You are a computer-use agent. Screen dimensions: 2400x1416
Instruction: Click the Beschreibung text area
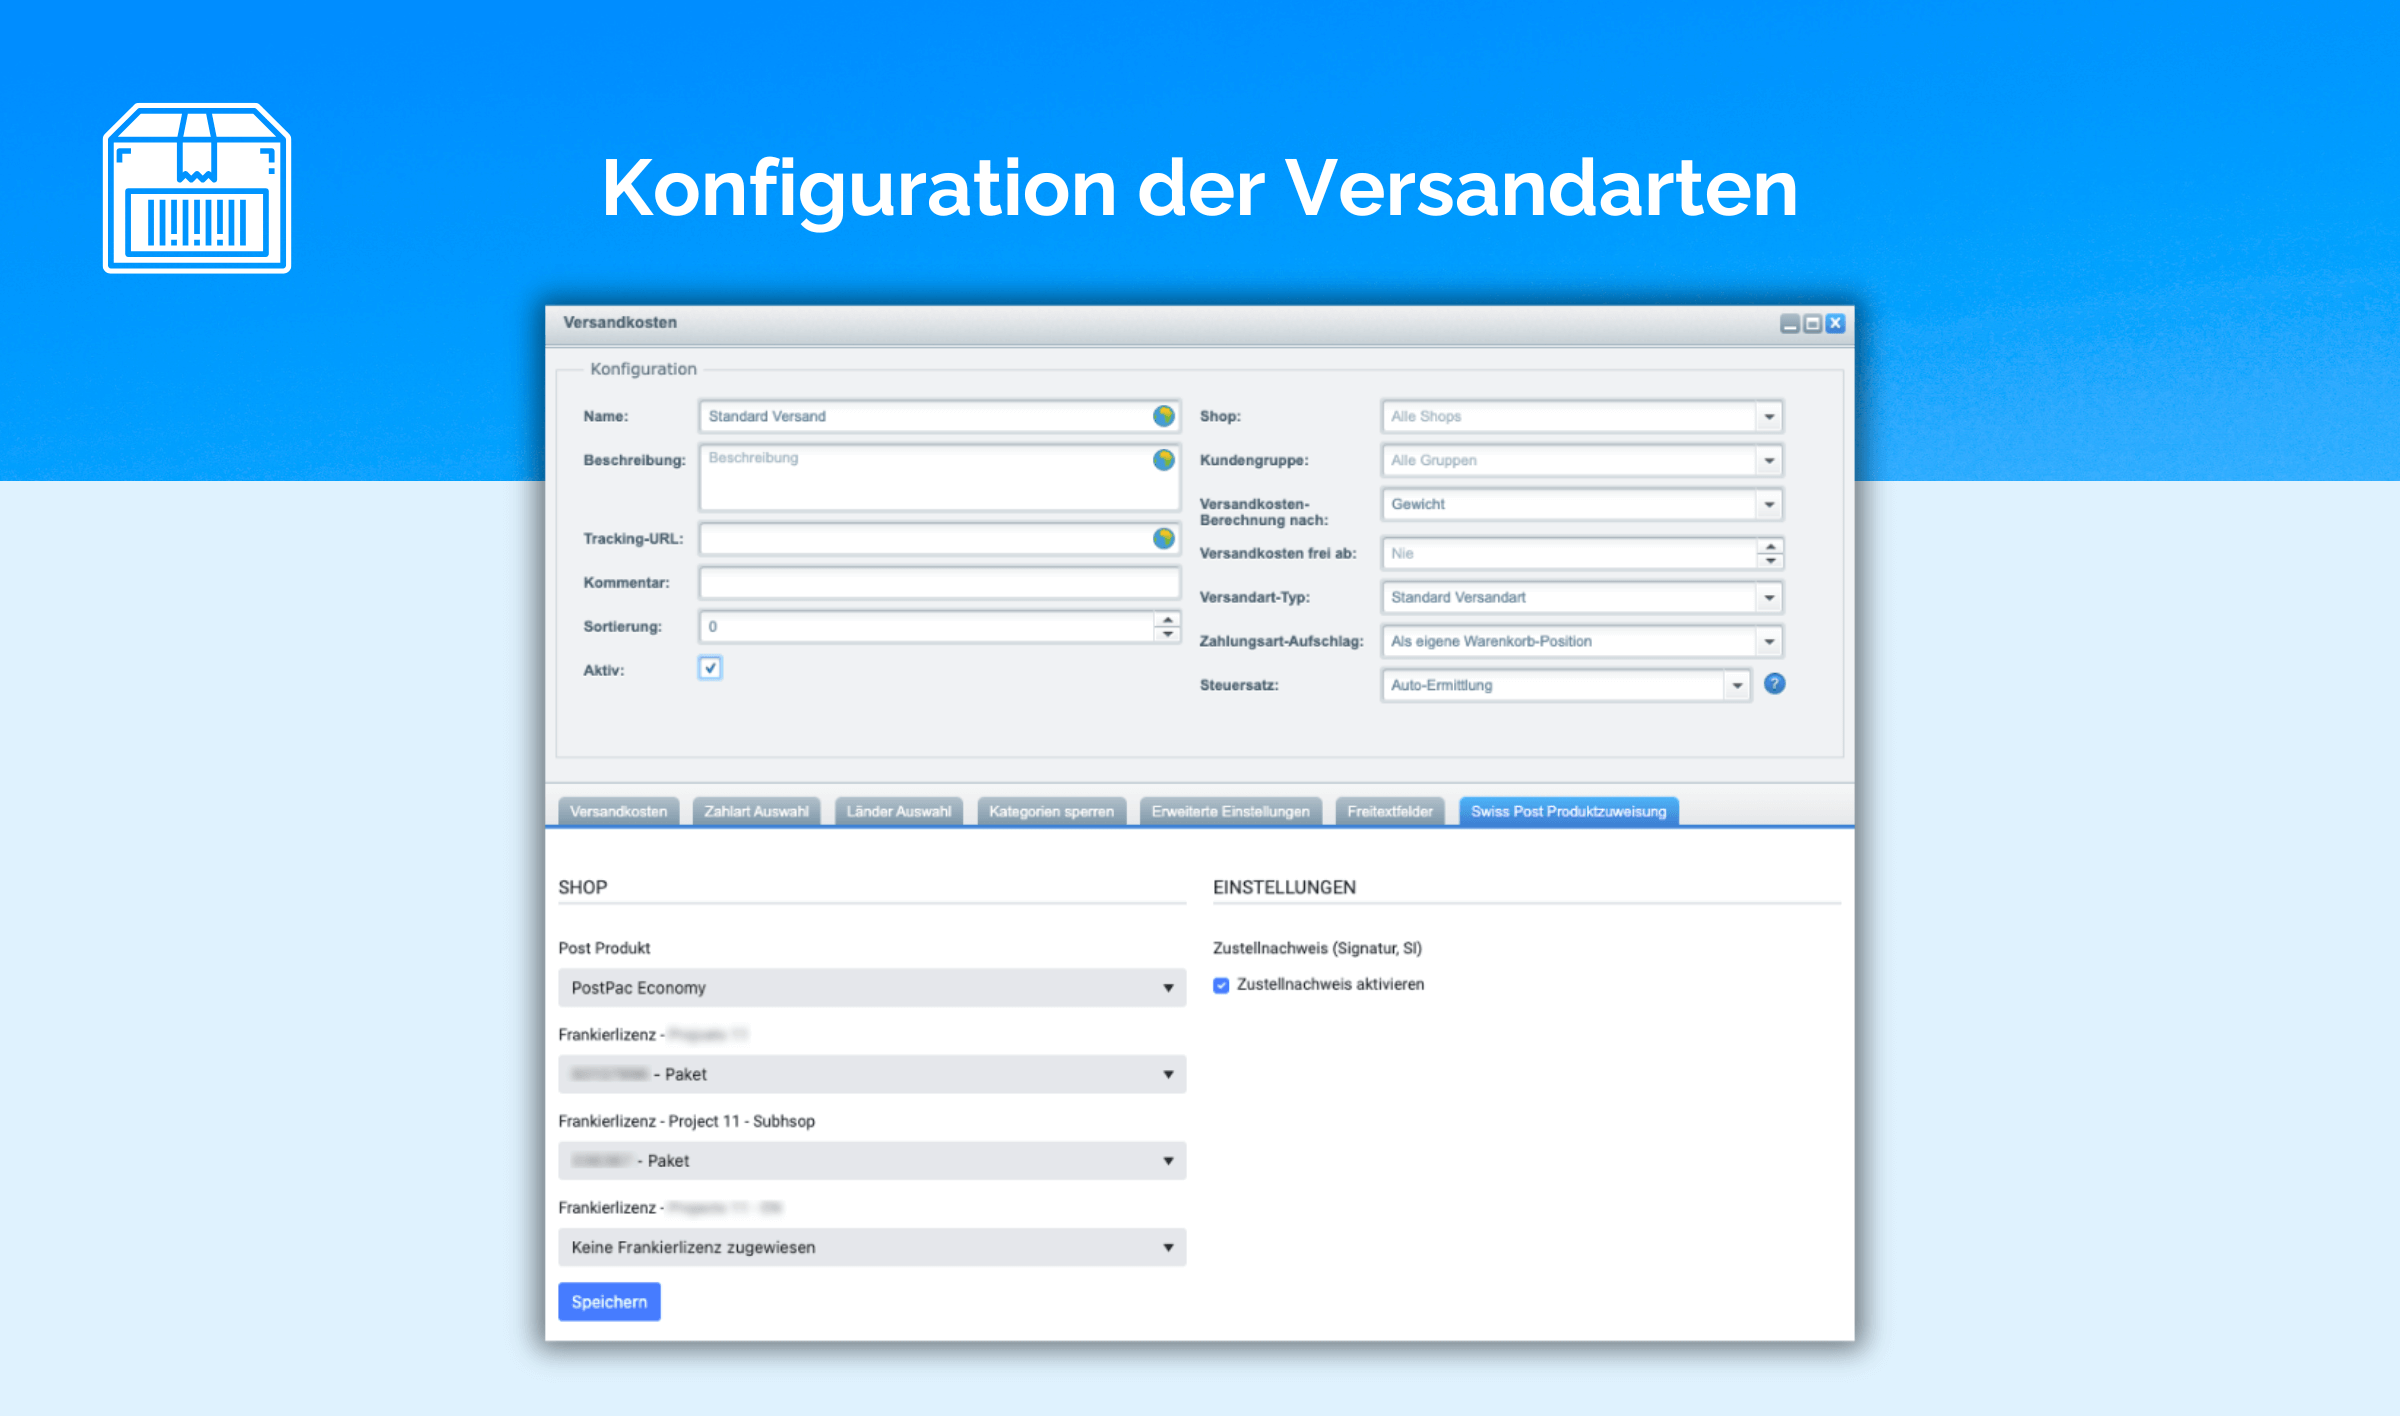tap(940, 477)
